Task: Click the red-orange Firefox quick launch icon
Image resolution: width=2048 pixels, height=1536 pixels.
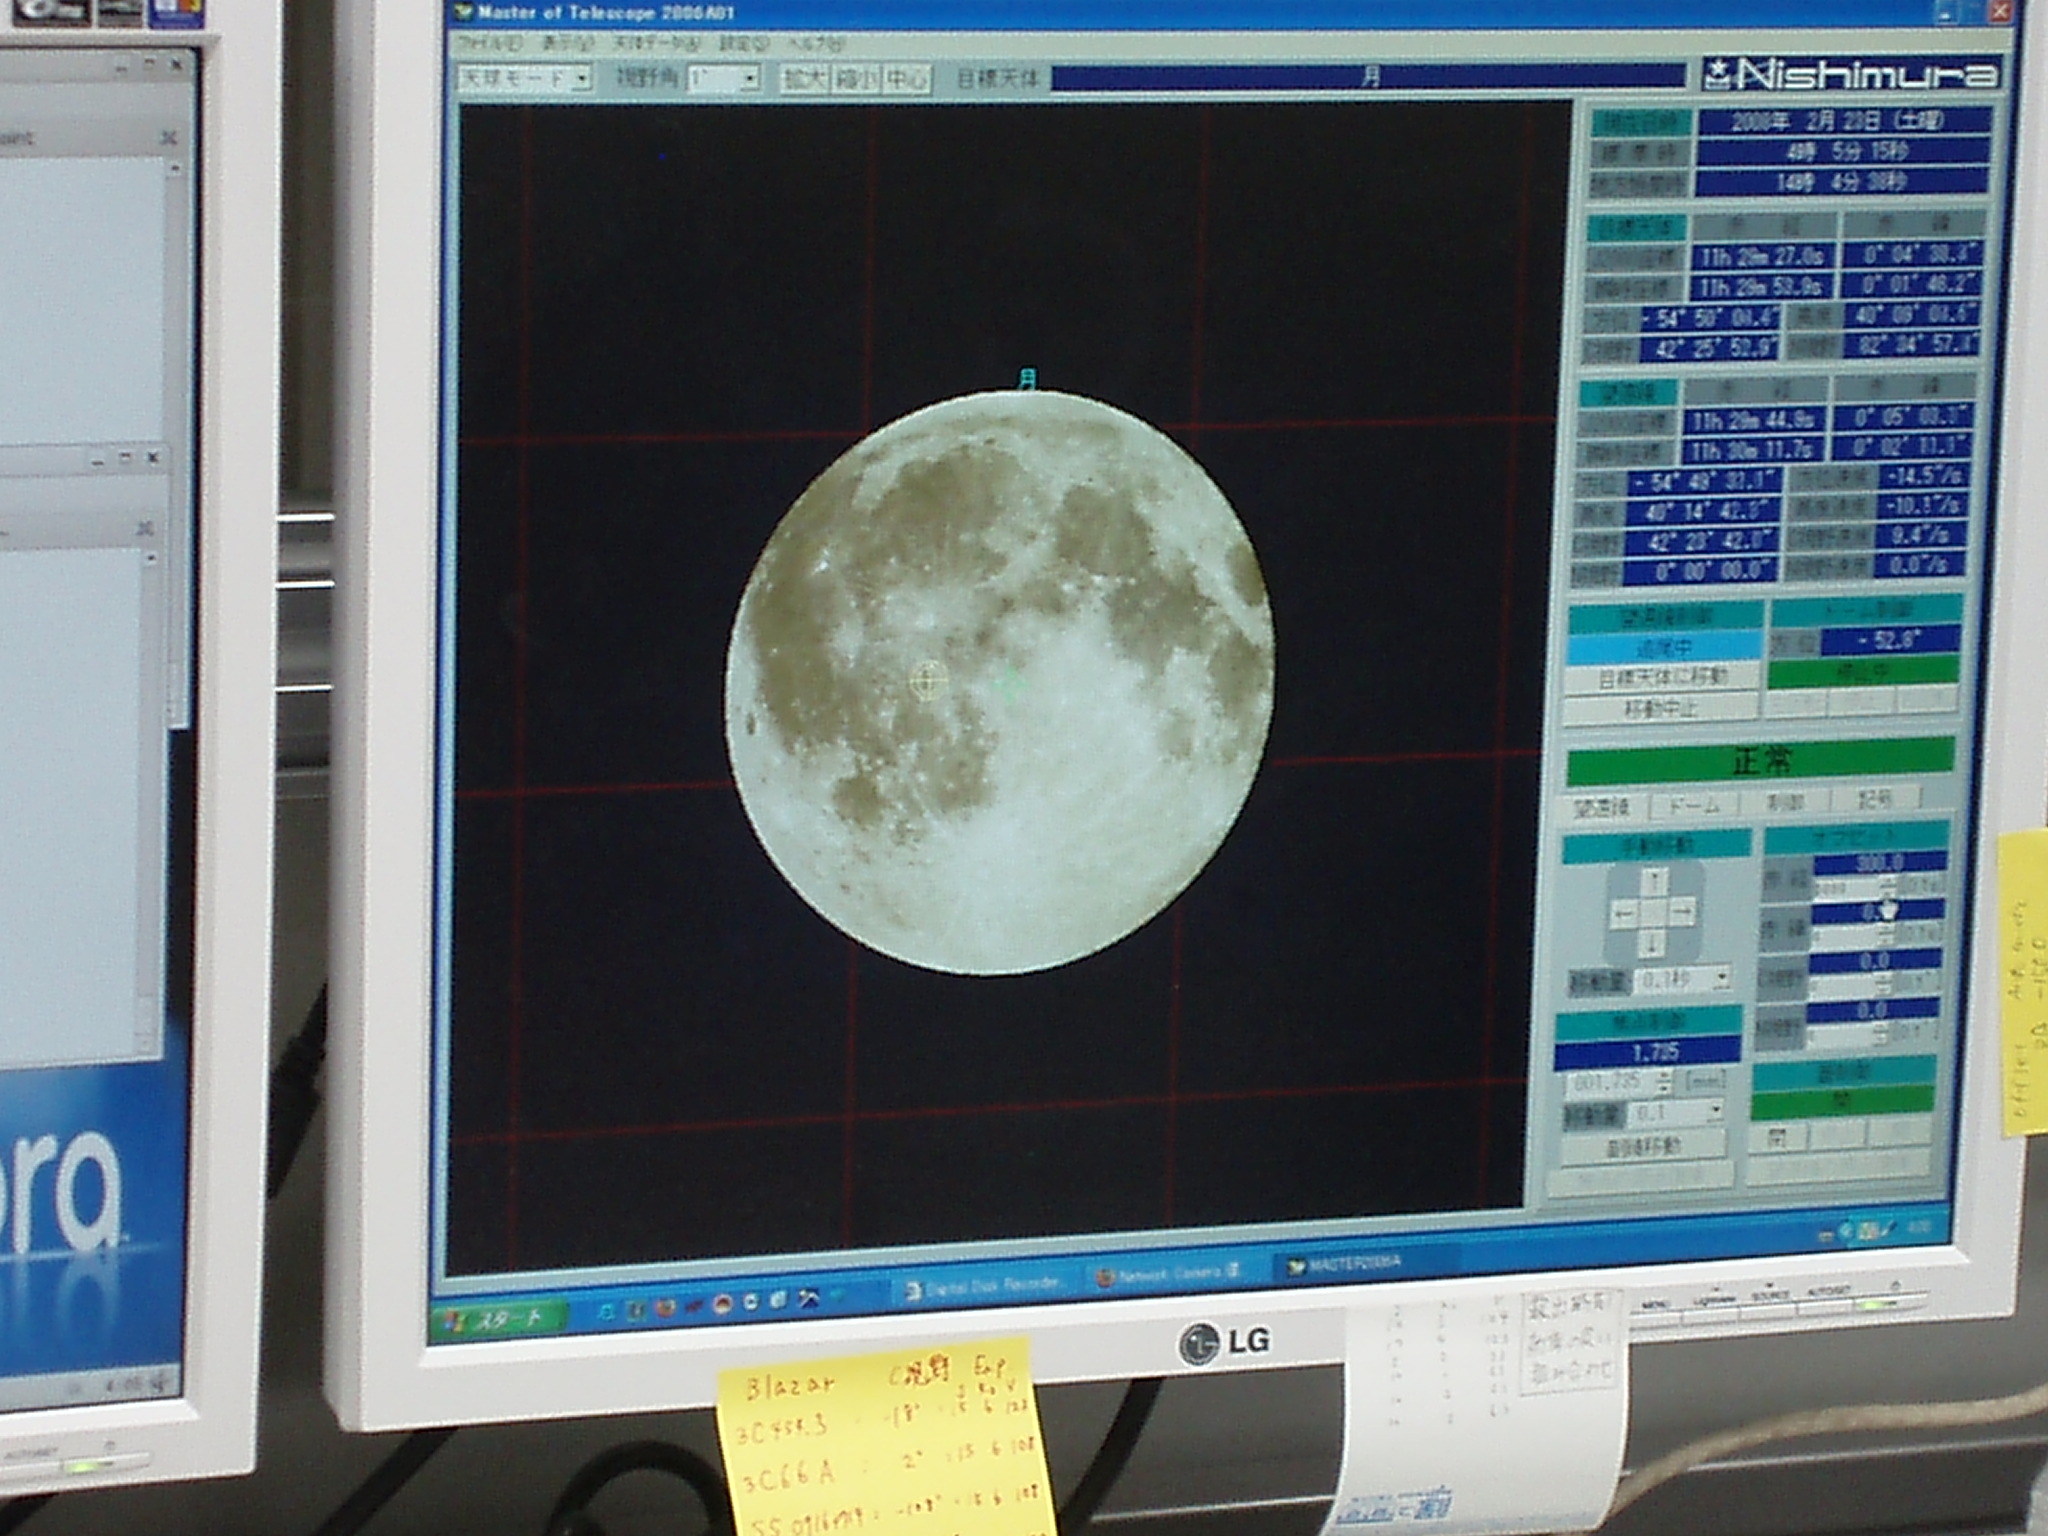Action: [x=666, y=1307]
